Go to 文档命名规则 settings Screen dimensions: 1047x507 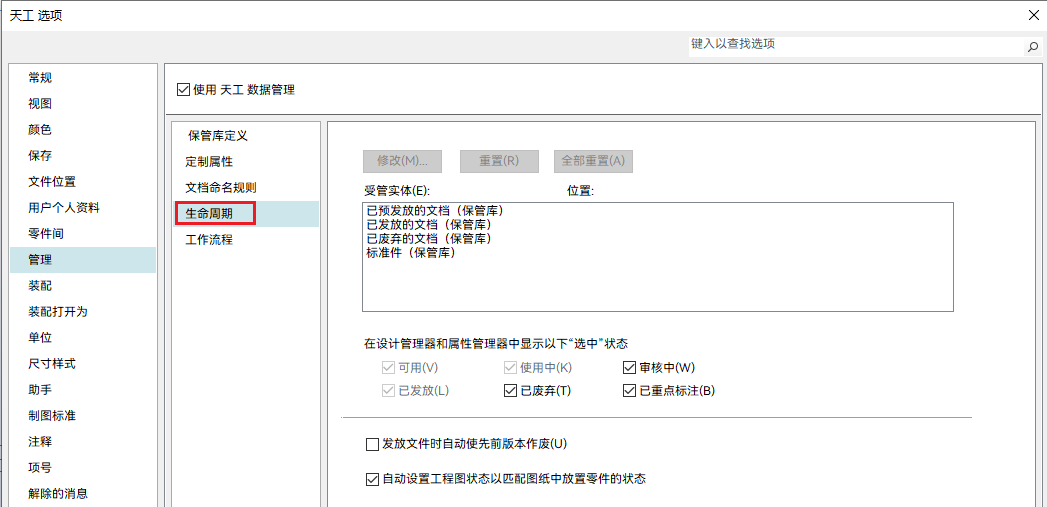221,187
